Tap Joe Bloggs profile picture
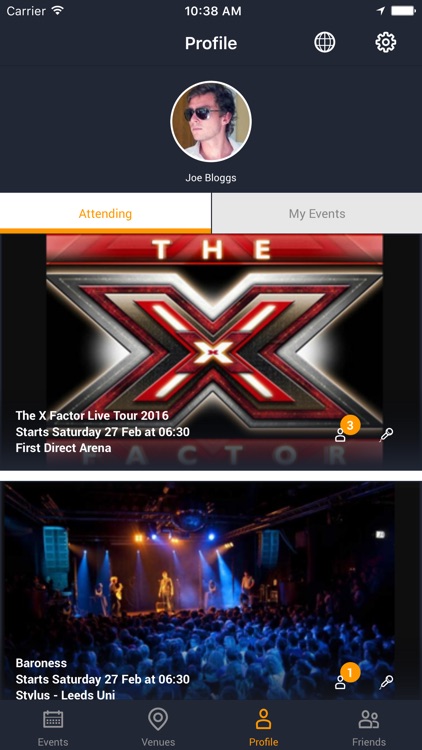Screen dimensions: 422x750 (211, 121)
